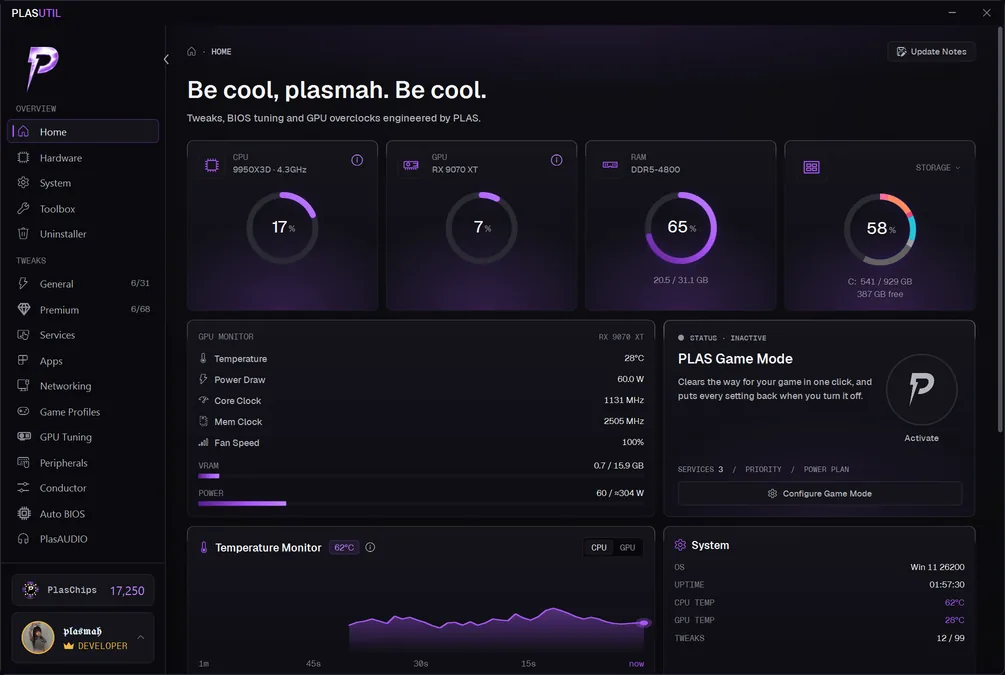
Task: Switch temperature graph to GPU
Action: (627, 547)
